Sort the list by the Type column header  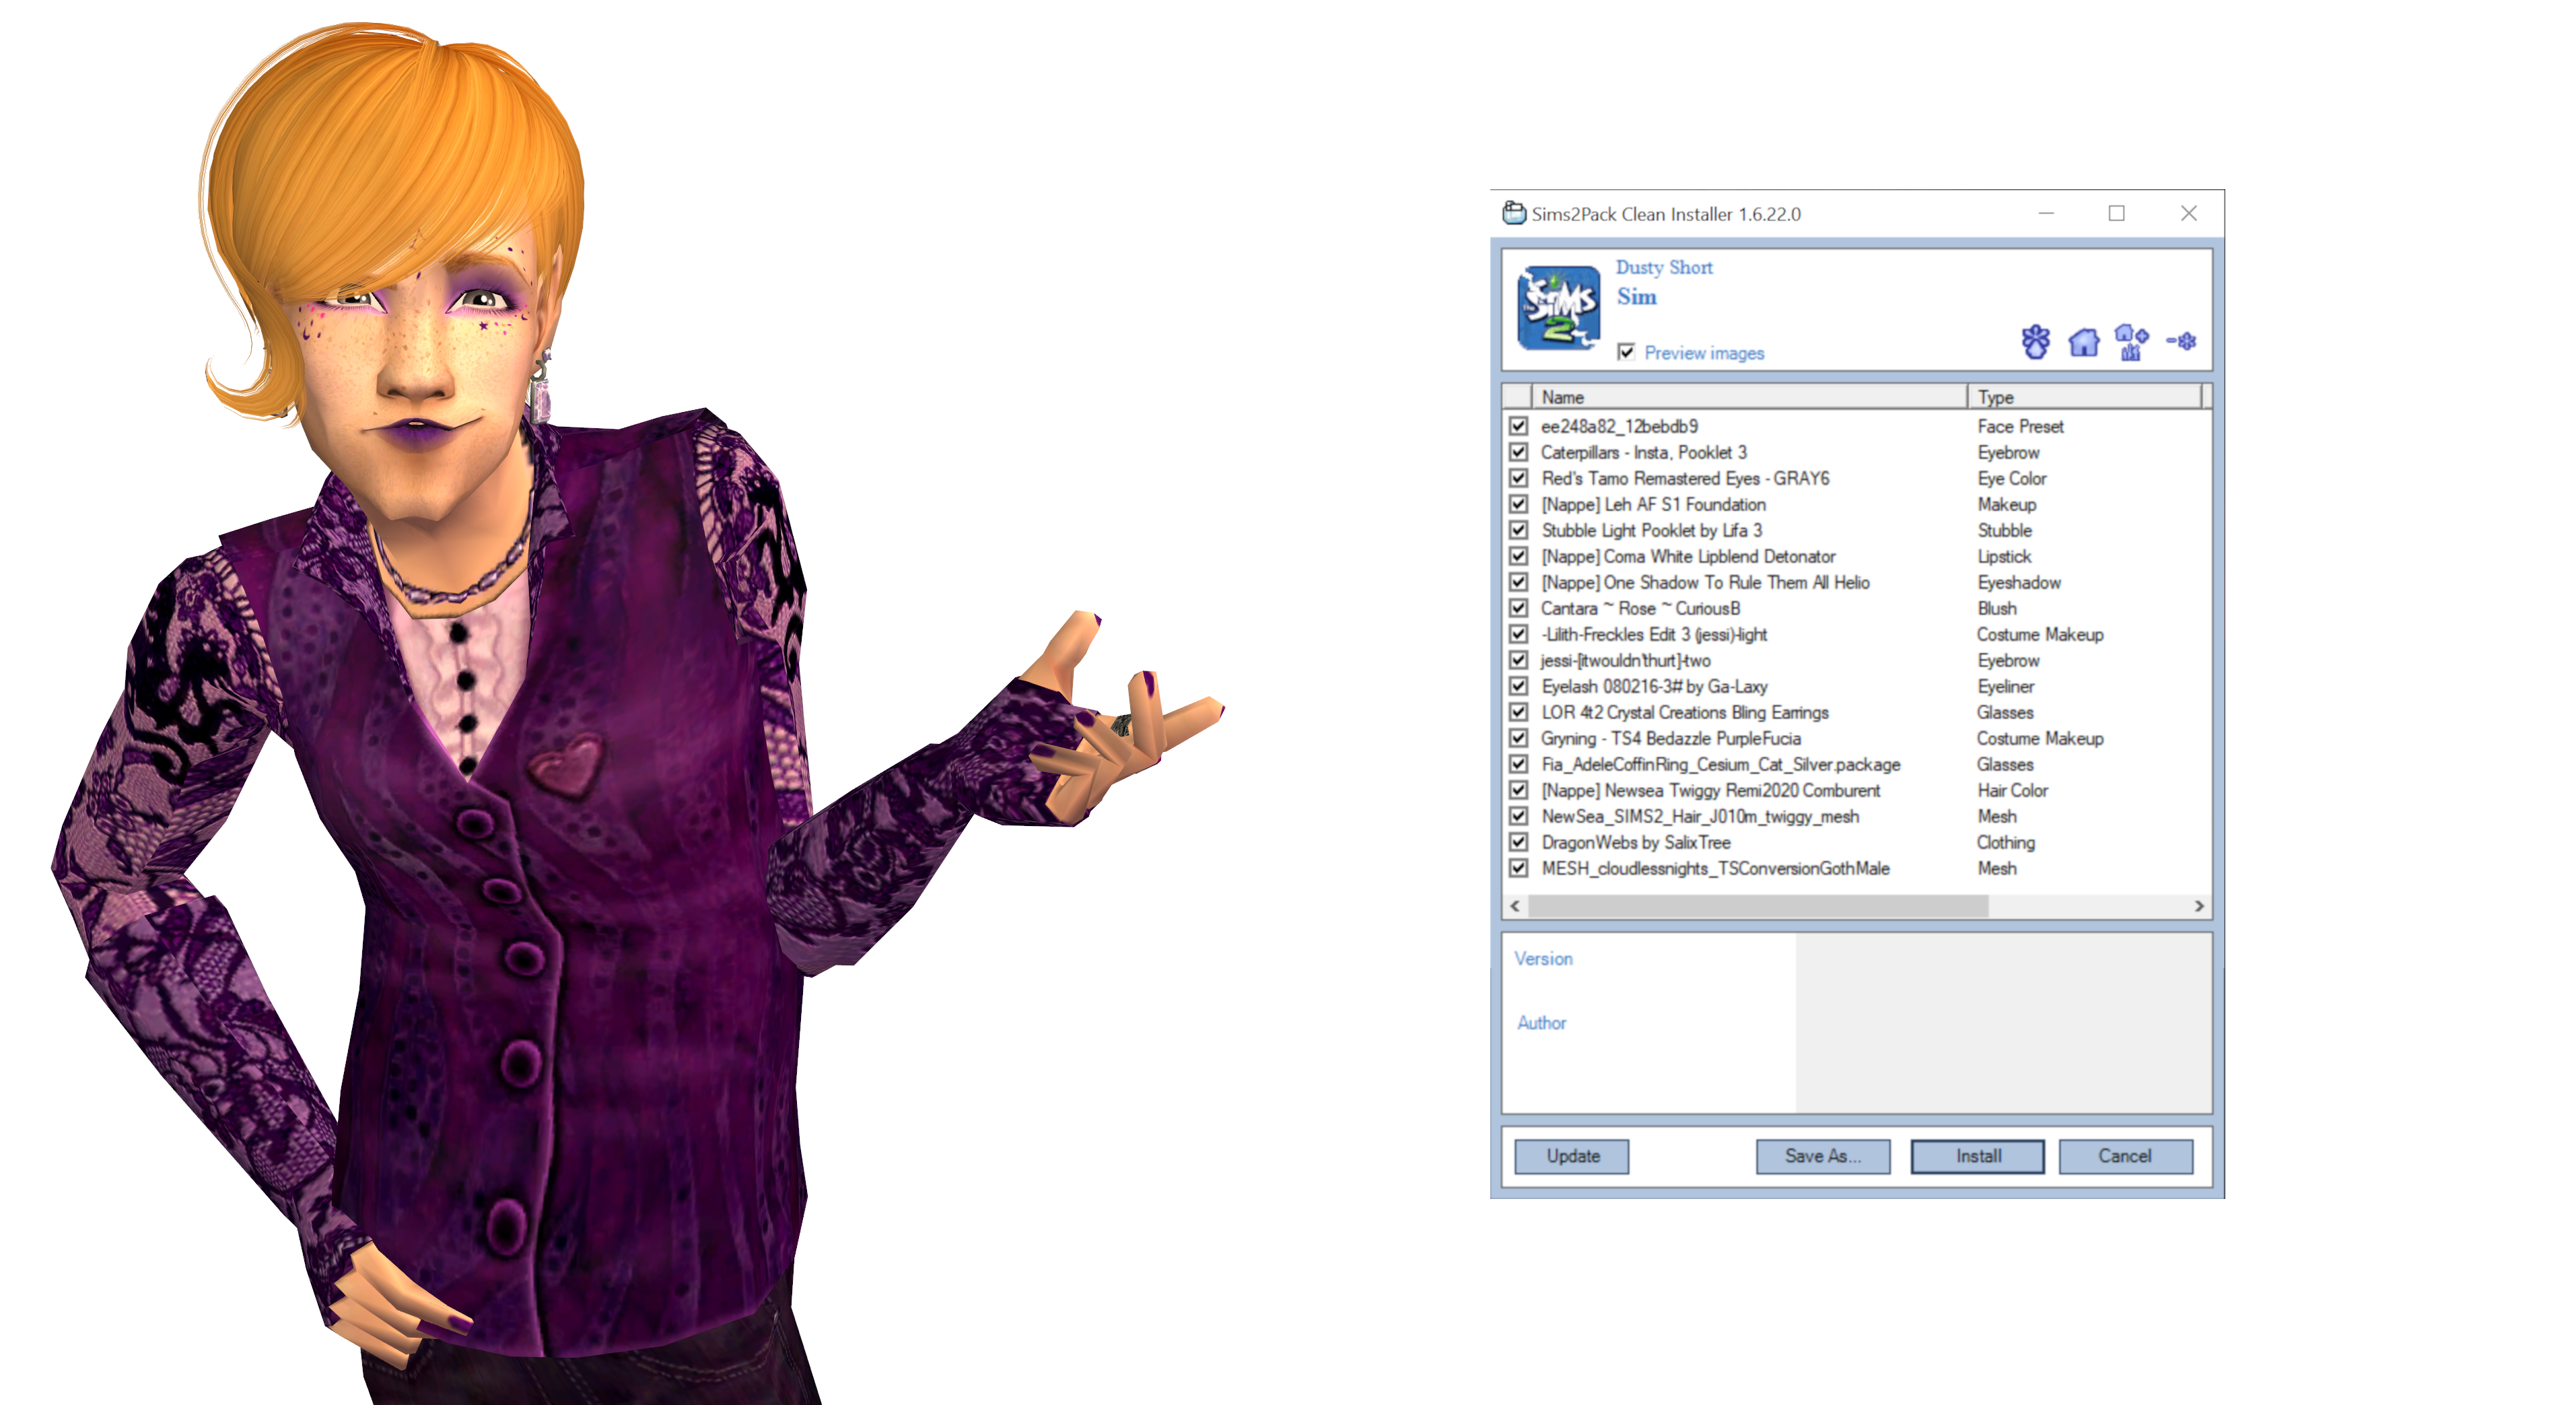click(x=2084, y=397)
